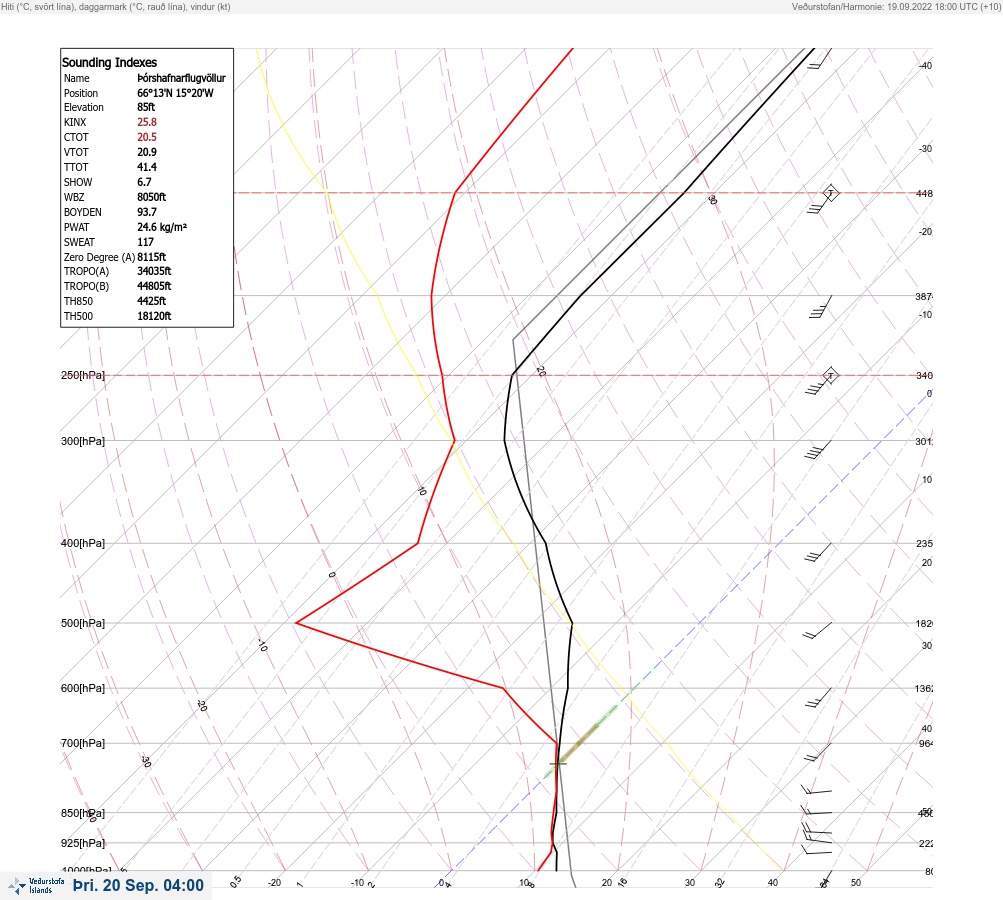Click the "400[hPa]" pressure label
Viewport: 1003px width, 900px height.
[83, 543]
